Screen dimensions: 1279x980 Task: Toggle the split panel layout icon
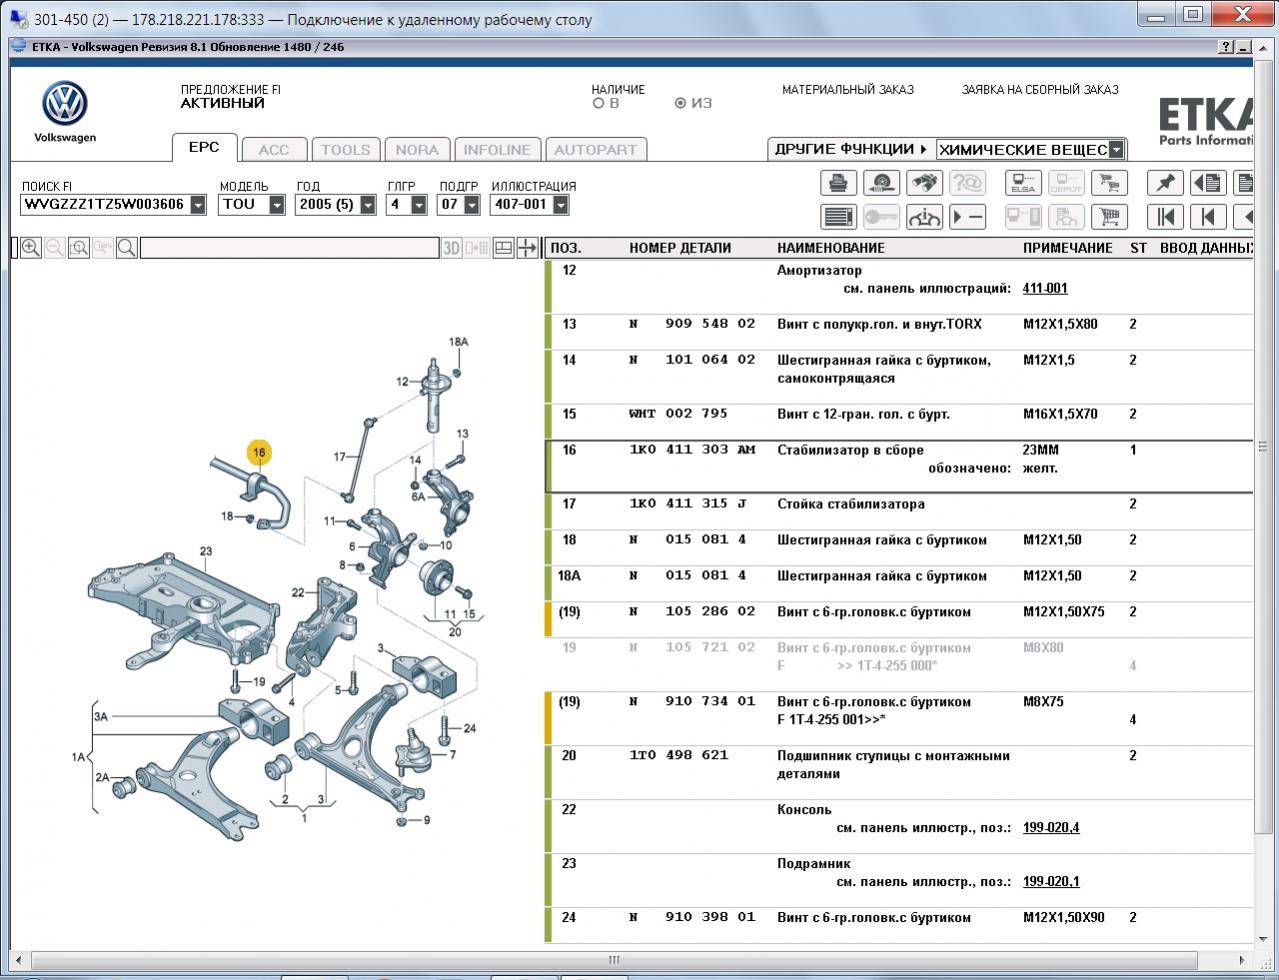[504, 248]
